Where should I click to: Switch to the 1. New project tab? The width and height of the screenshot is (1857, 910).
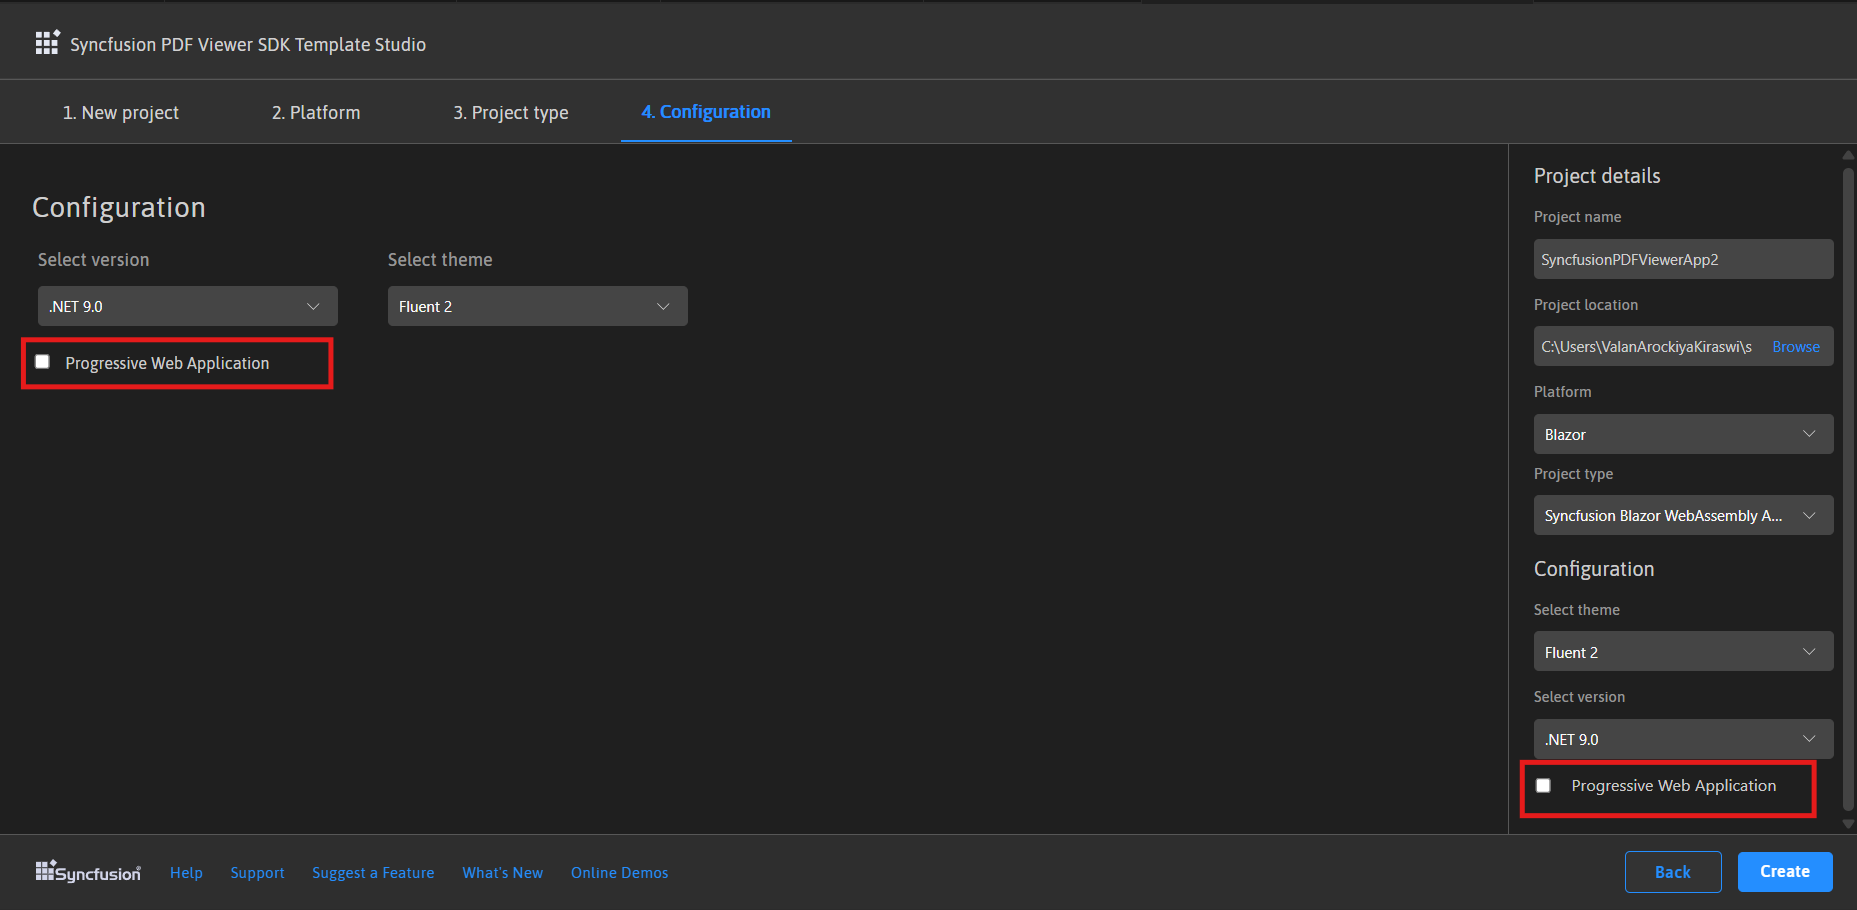[x=121, y=112]
